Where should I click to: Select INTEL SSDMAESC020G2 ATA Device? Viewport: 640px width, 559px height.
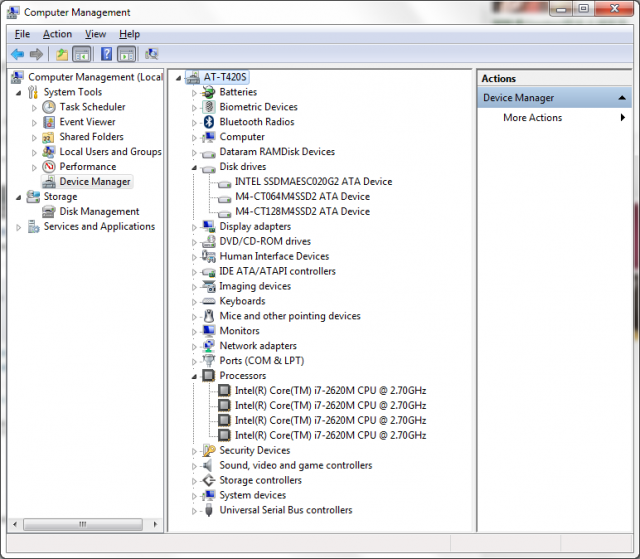pyautogui.click(x=313, y=182)
